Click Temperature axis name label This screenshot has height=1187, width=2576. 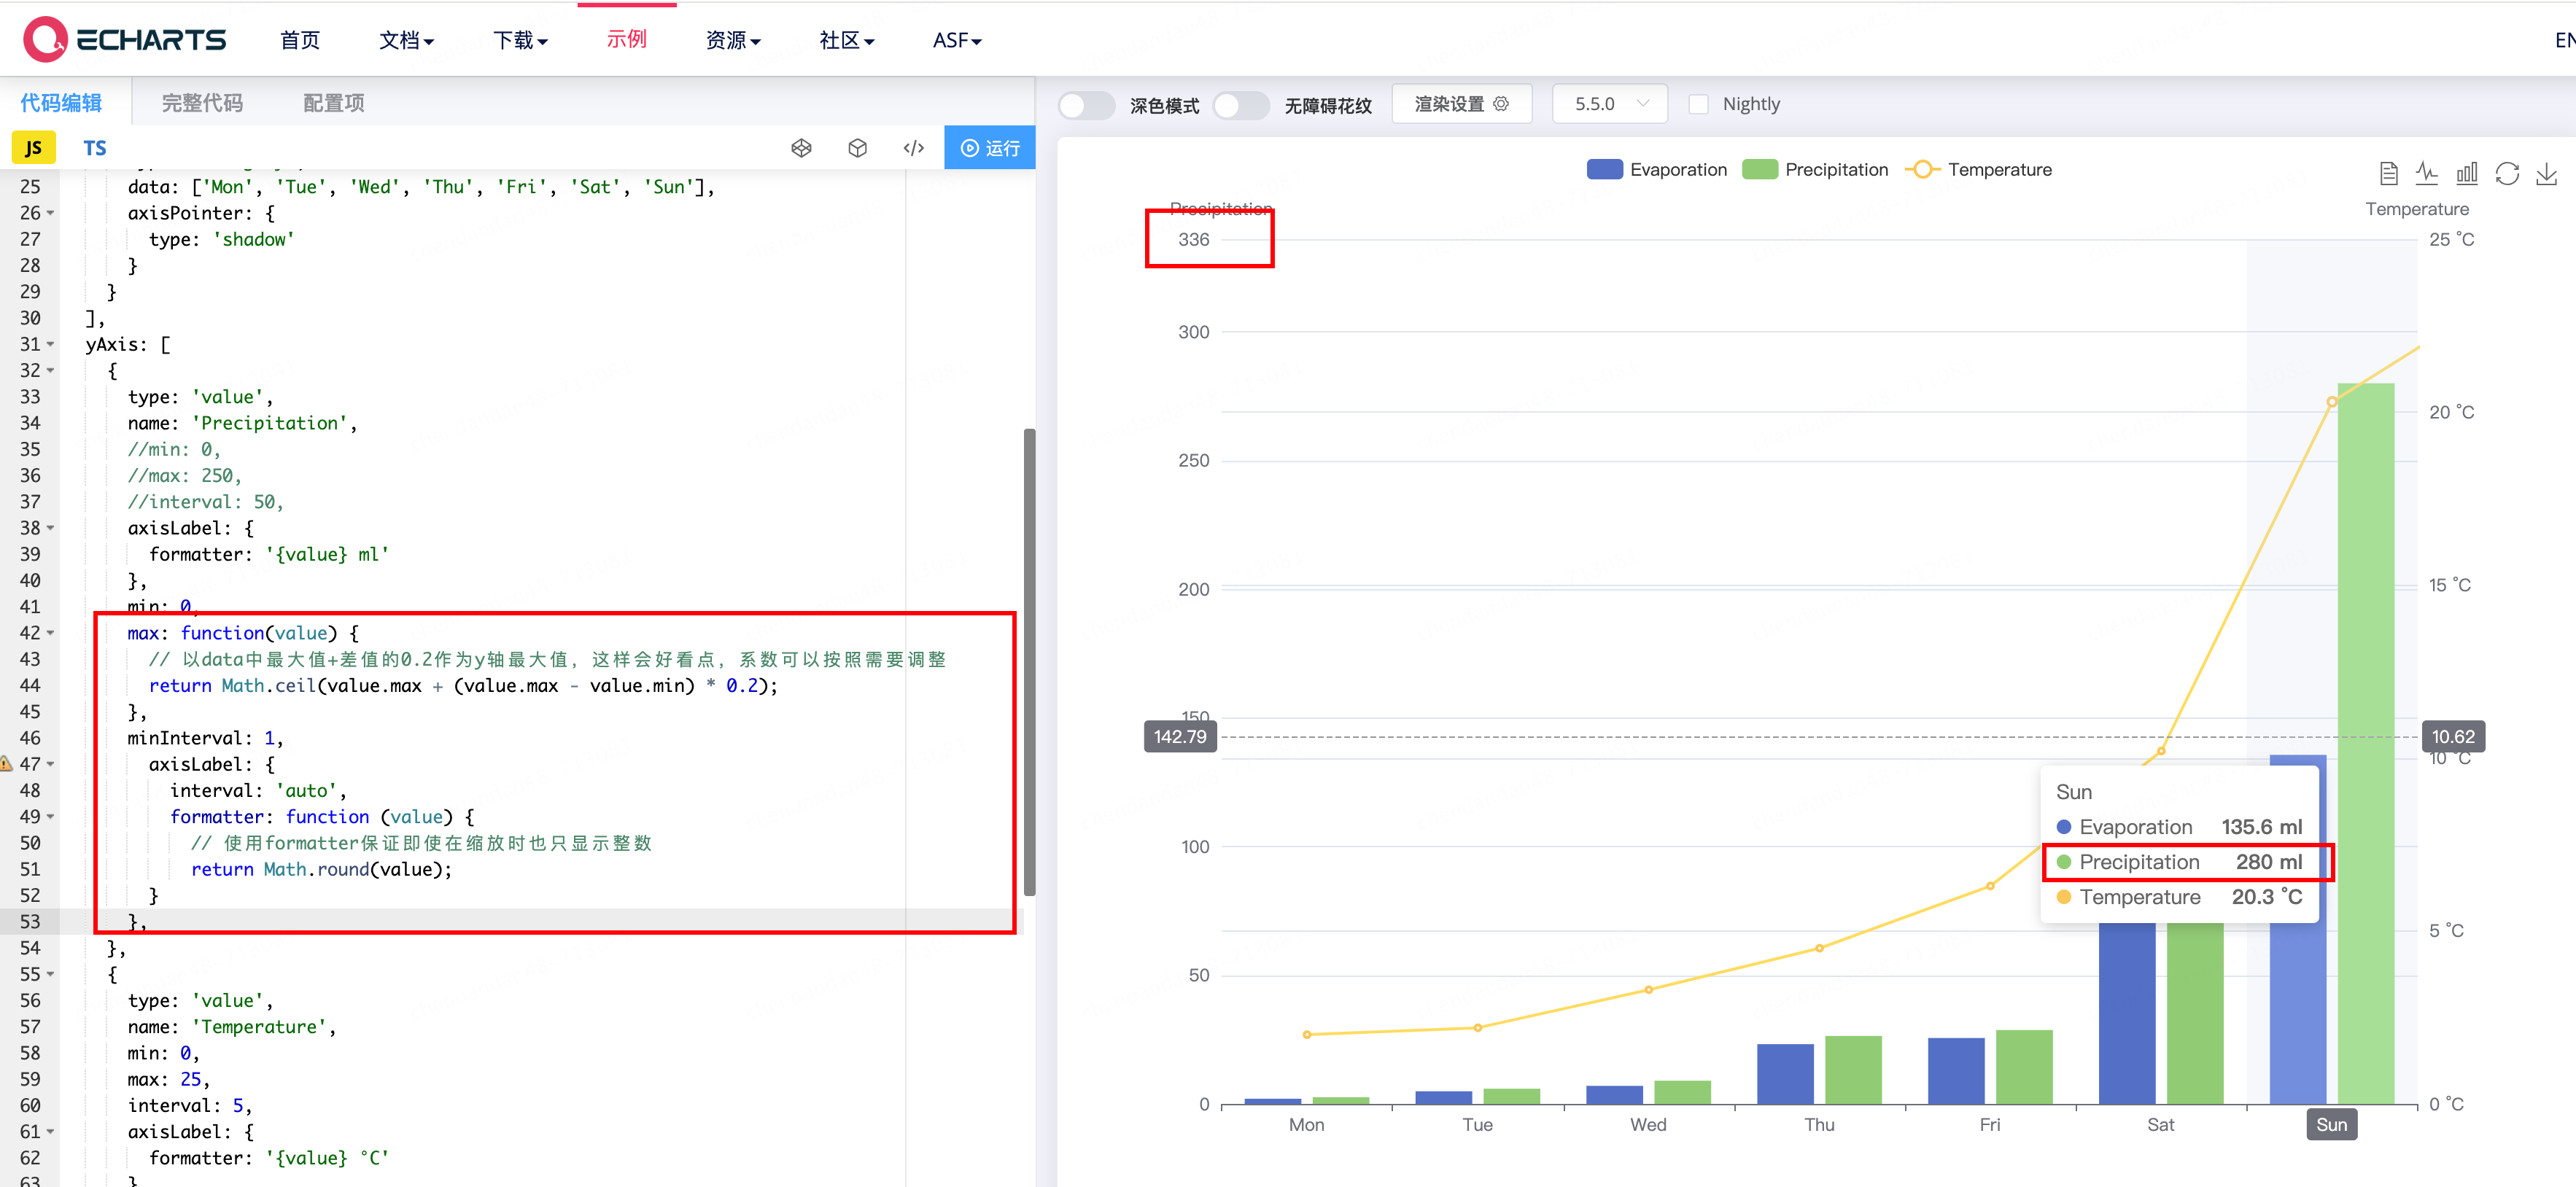[x=2416, y=209]
